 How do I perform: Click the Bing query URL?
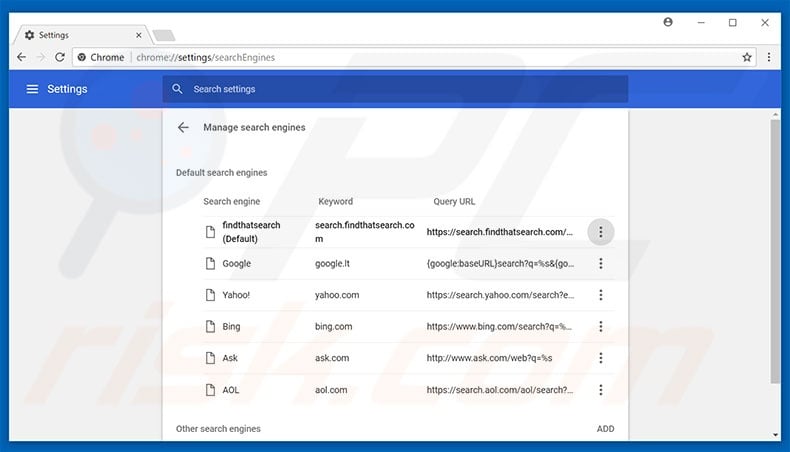click(x=499, y=327)
